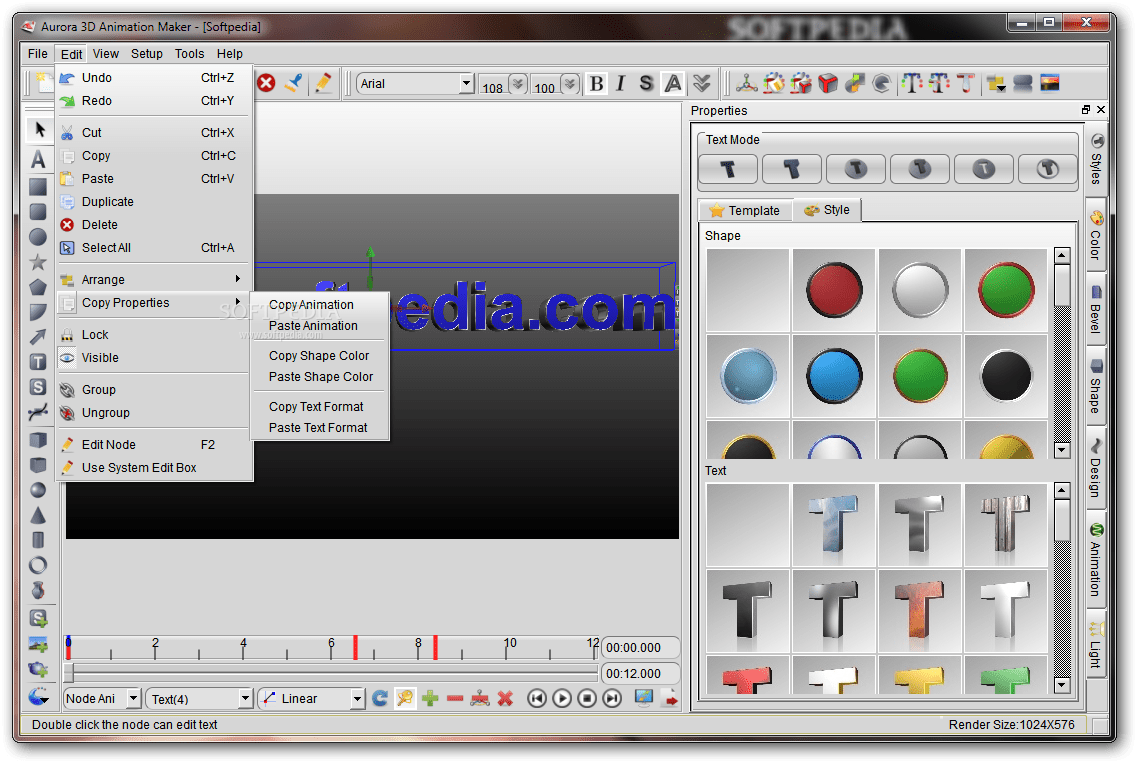Image resolution: width=1137 pixels, height=763 pixels.
Task: Open the File menu
Action: pyautogui.click(x=38, y=54)
